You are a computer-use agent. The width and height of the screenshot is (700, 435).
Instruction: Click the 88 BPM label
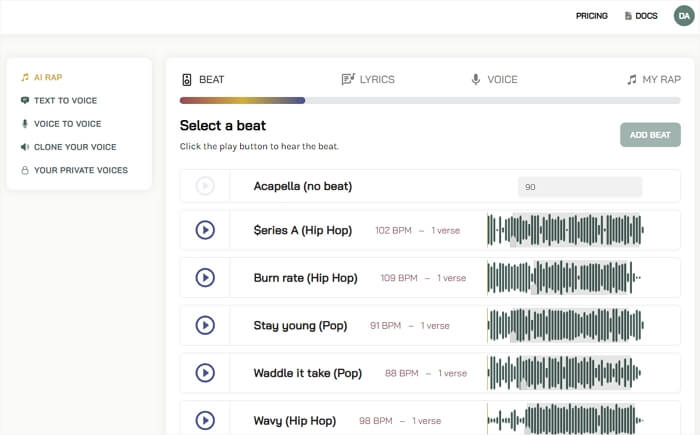click(x=401, y=373)
